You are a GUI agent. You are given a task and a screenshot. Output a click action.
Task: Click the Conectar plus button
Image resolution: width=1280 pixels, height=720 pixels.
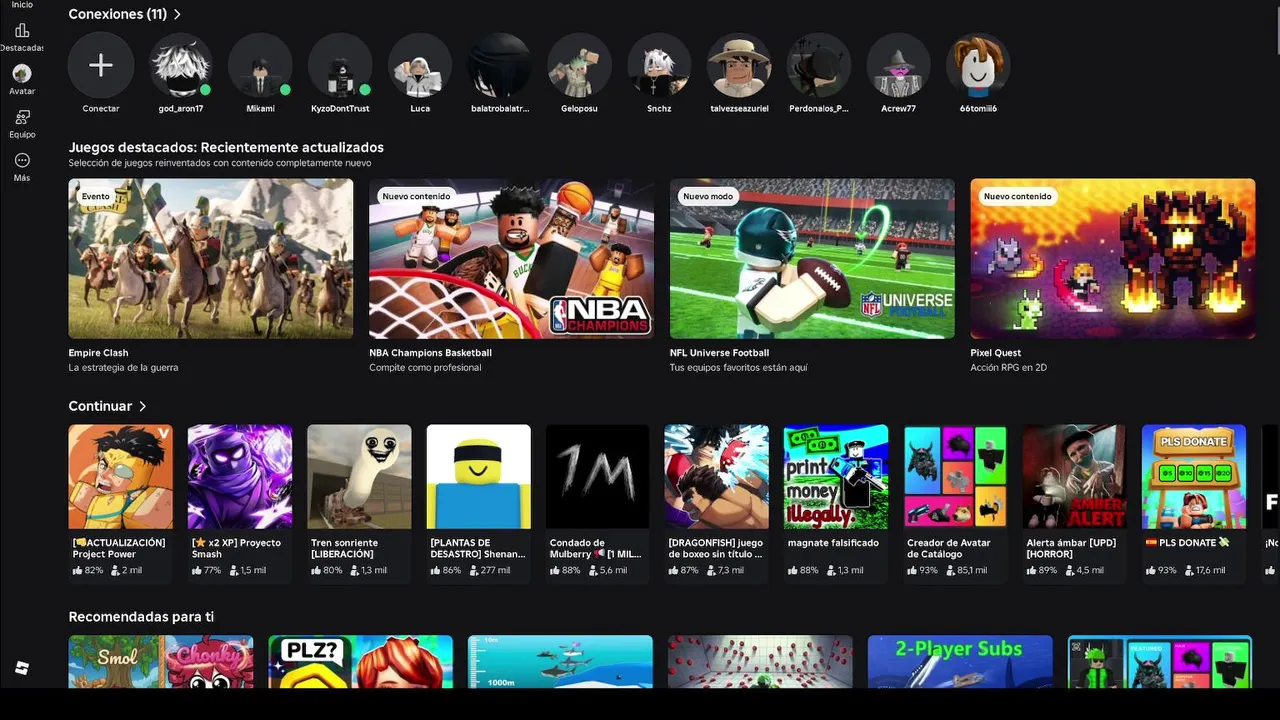101,66
